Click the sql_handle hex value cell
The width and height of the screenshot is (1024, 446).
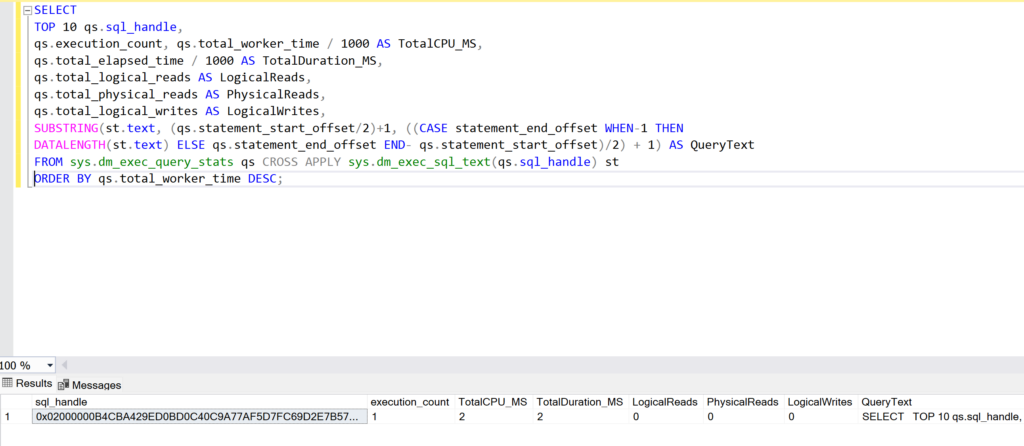pyautogui.click(x=198, y=417)
